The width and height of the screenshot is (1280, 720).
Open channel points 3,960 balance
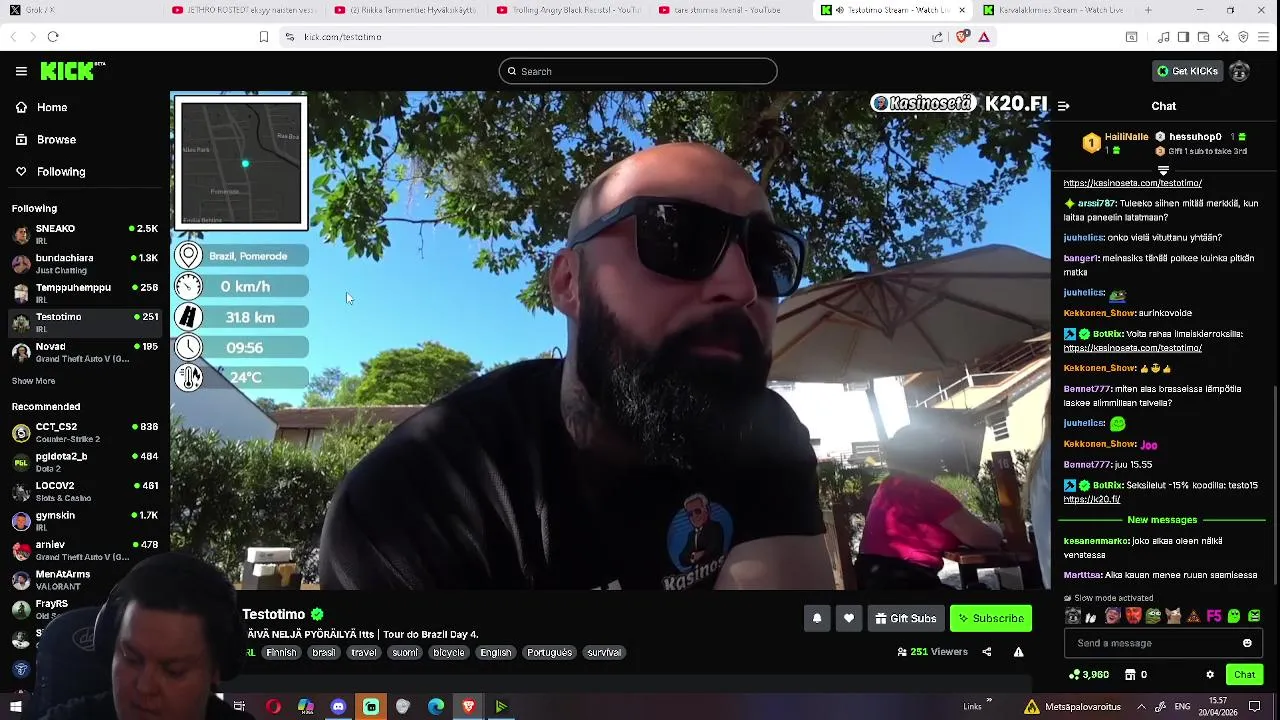pos(1088,675)
